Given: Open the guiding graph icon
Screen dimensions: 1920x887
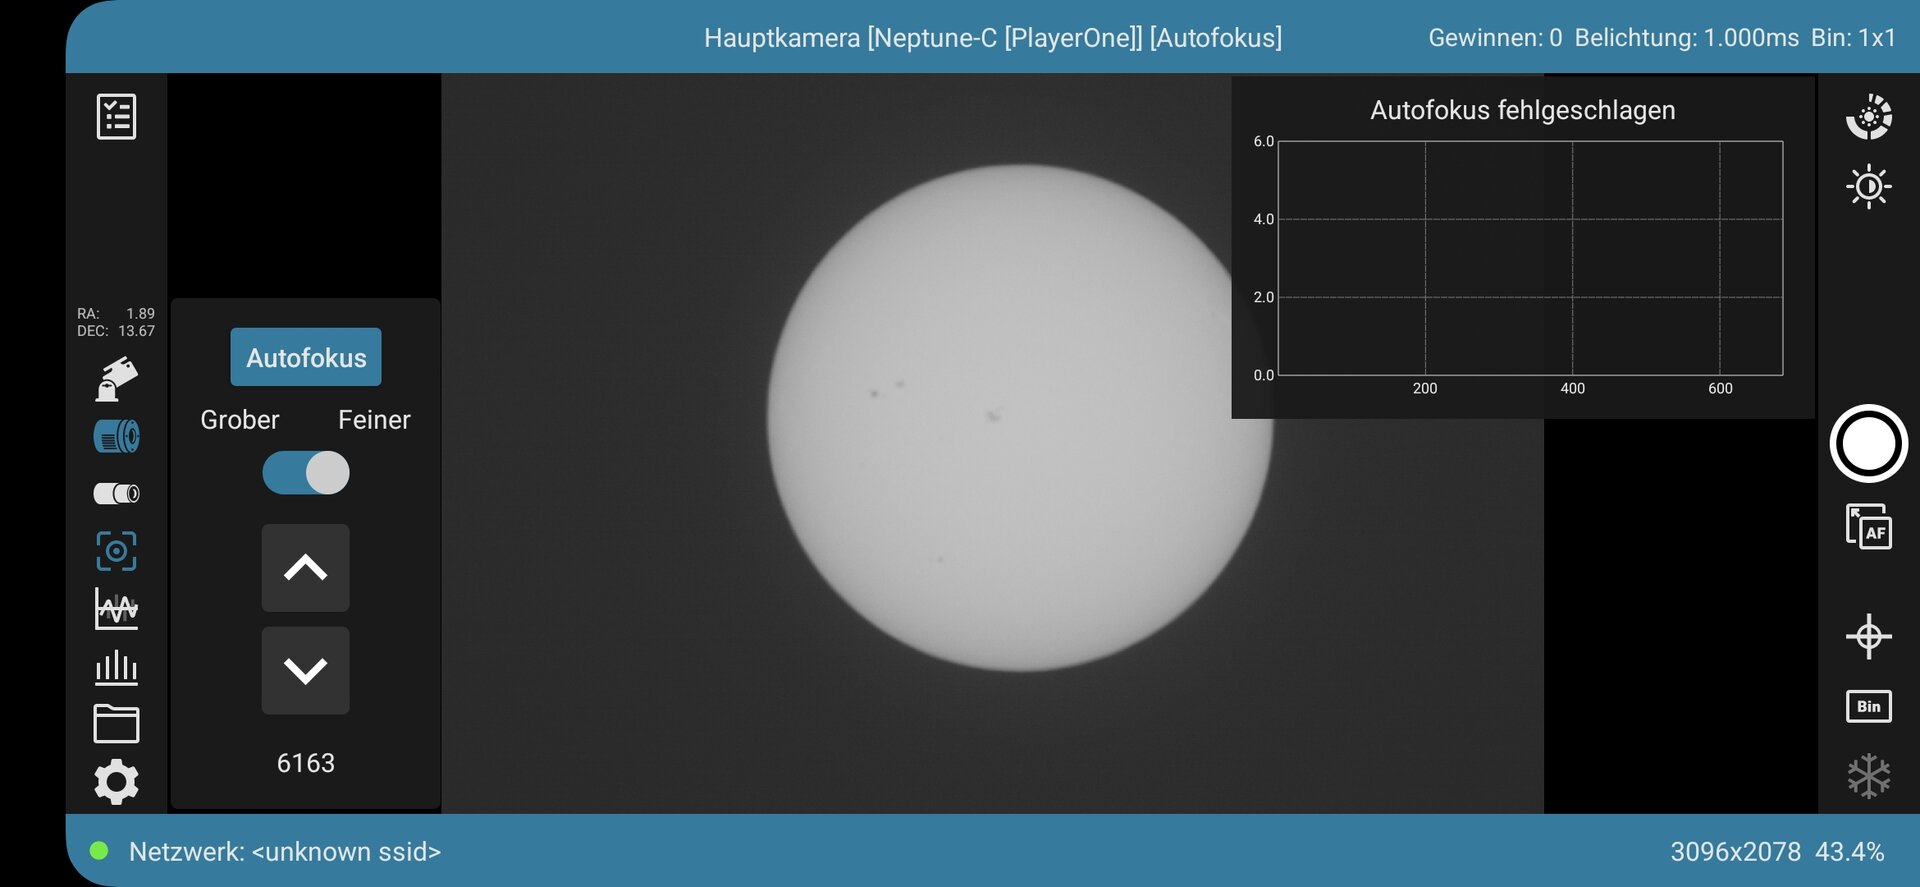Looking at the screenshot, I should (116, 609).
